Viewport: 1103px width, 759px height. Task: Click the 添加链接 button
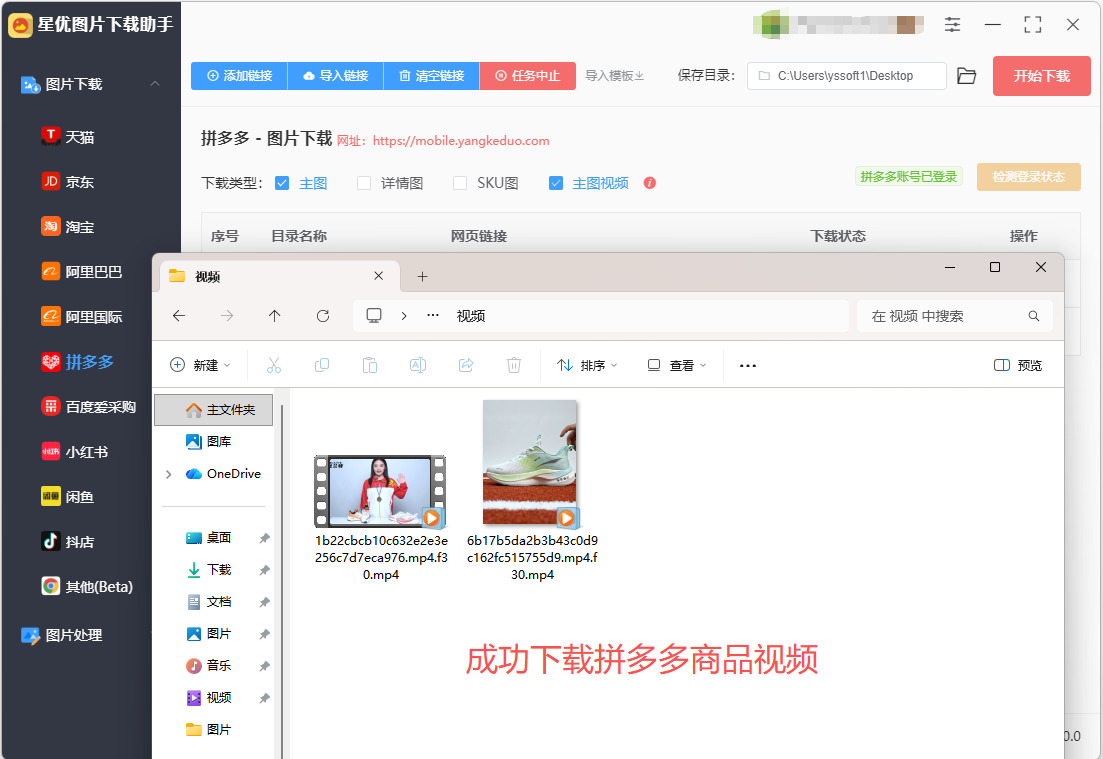(239, 75)
